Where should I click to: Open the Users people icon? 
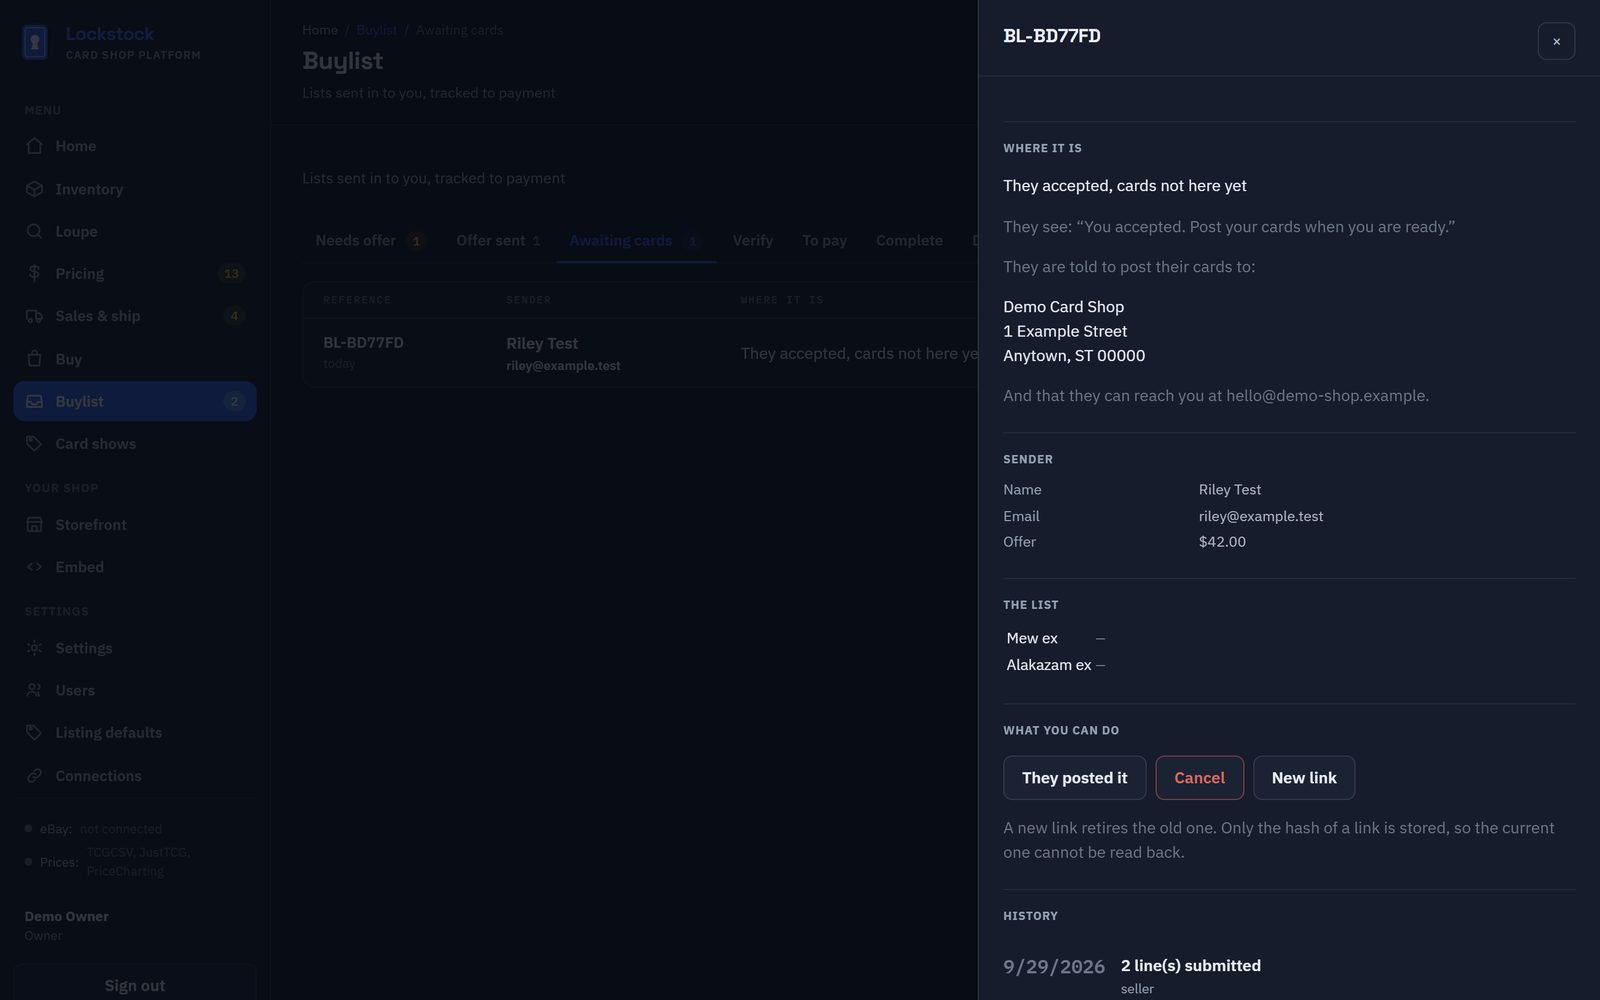click(34, 690)
